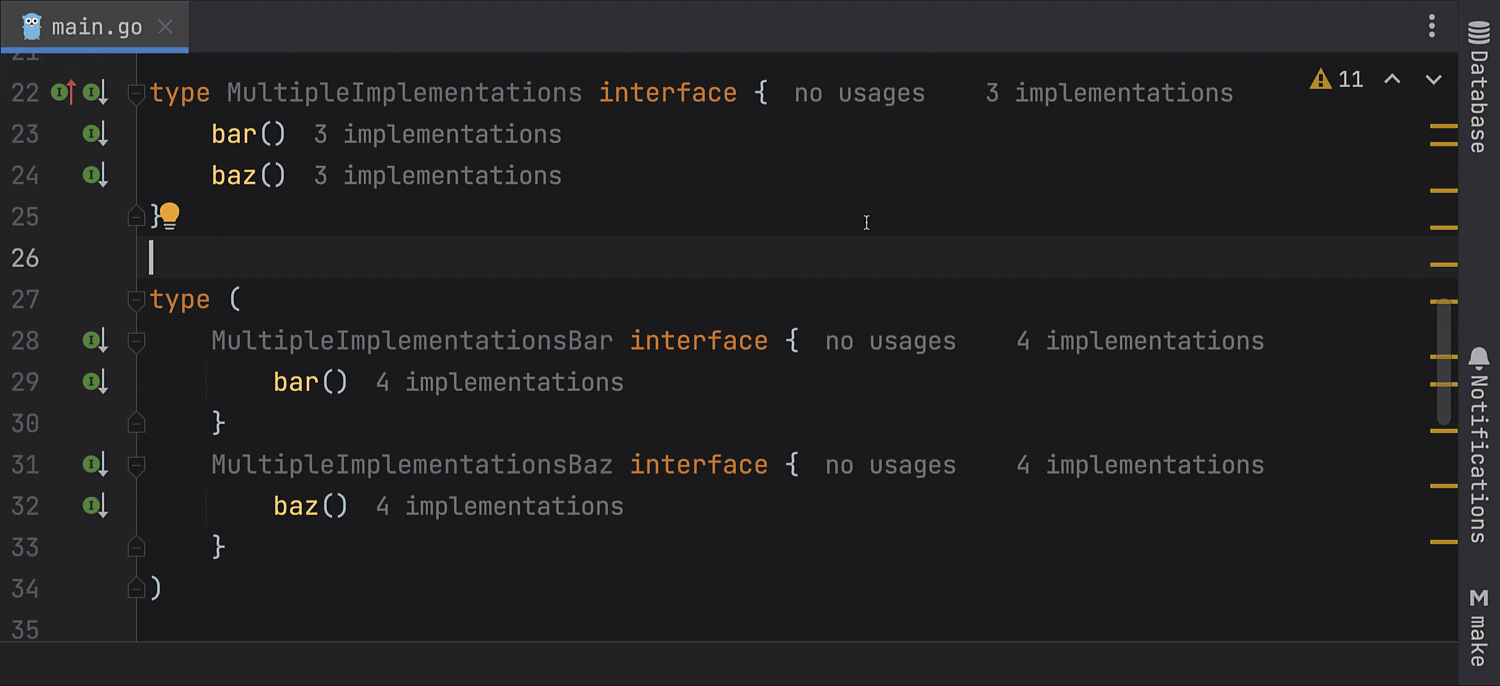
Task: Open the Notifications tool window
Action: pyautogui.click(x=1479, y=443)
